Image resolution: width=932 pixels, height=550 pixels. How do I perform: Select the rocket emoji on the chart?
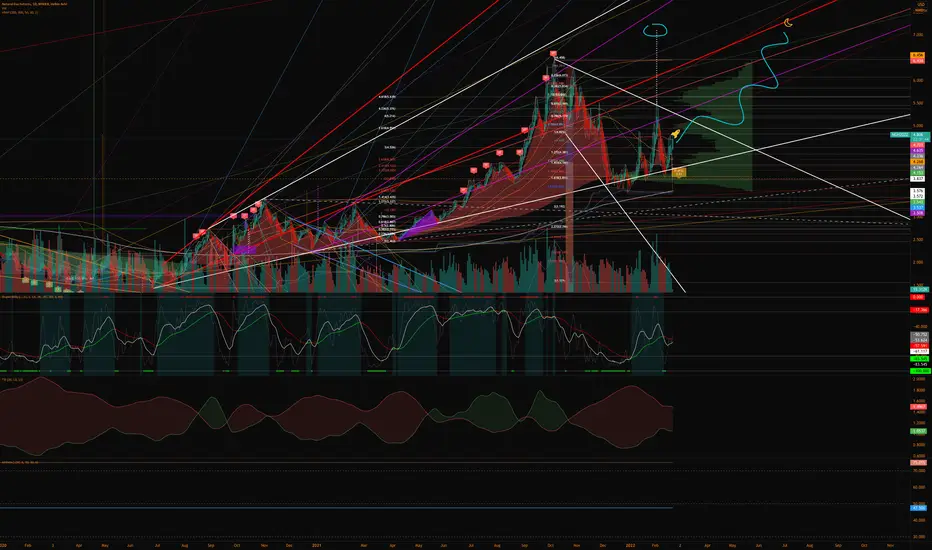coord(675,134)
